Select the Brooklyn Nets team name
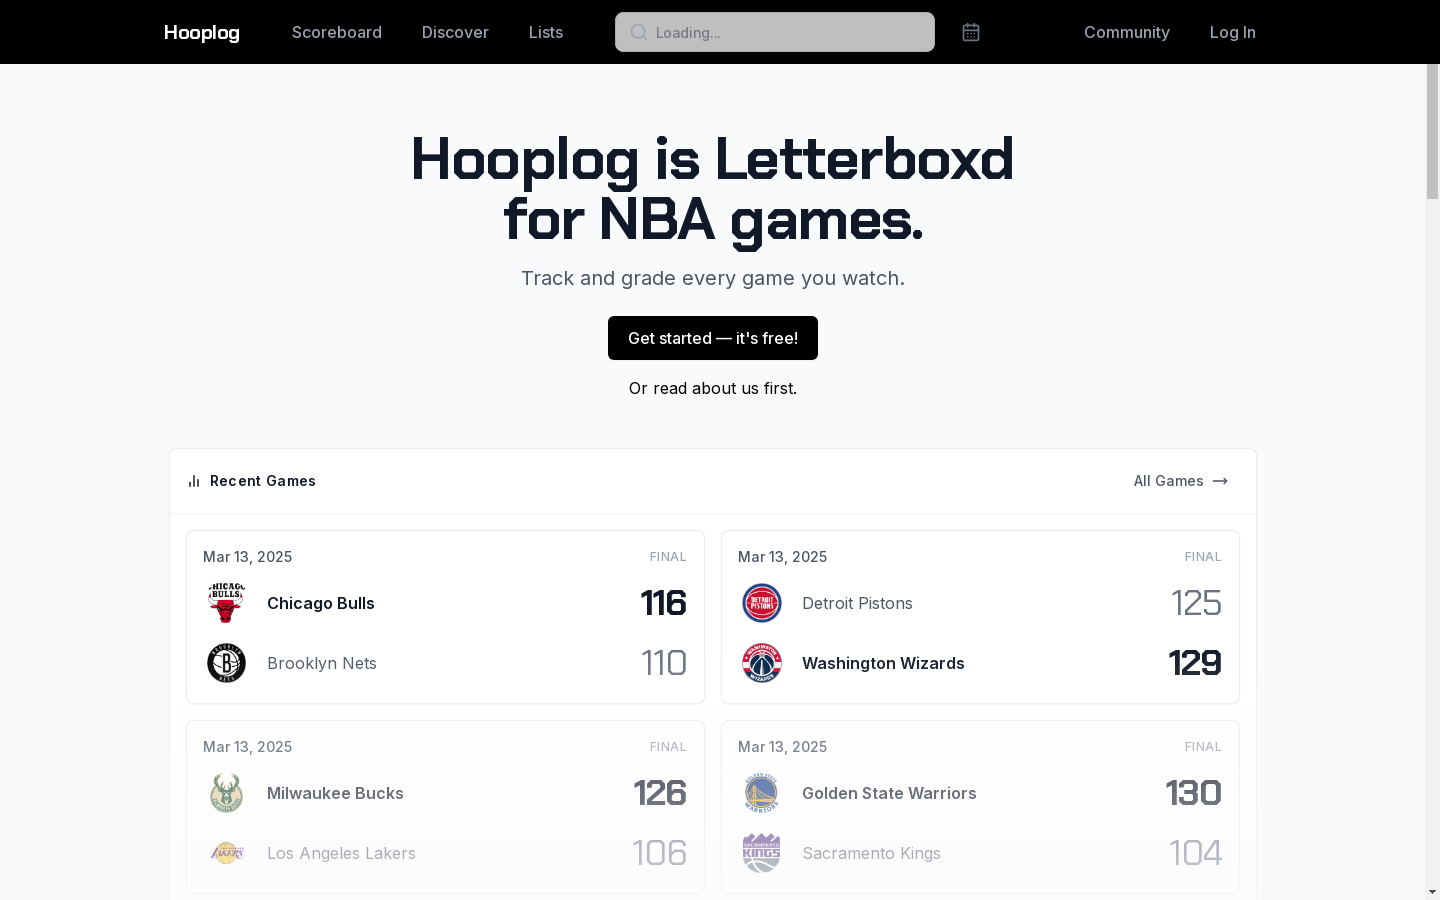The image size is (1440, 900). point(322,663)
